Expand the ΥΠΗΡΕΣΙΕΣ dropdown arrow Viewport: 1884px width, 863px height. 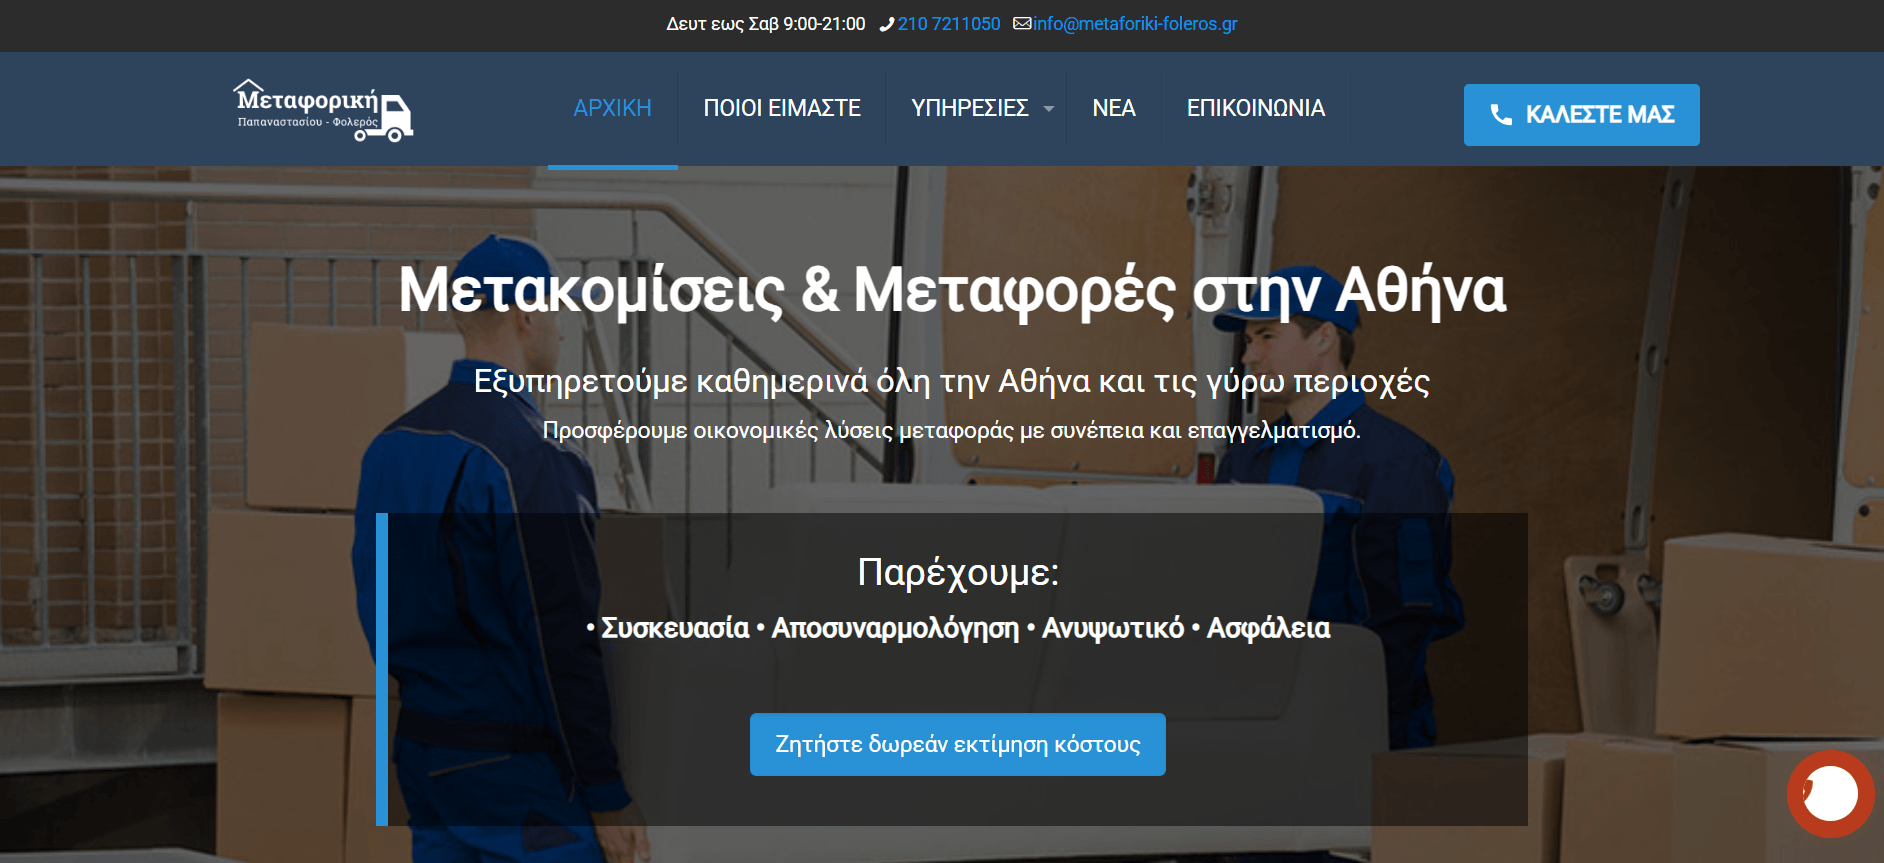click(x=1049, y=109)
